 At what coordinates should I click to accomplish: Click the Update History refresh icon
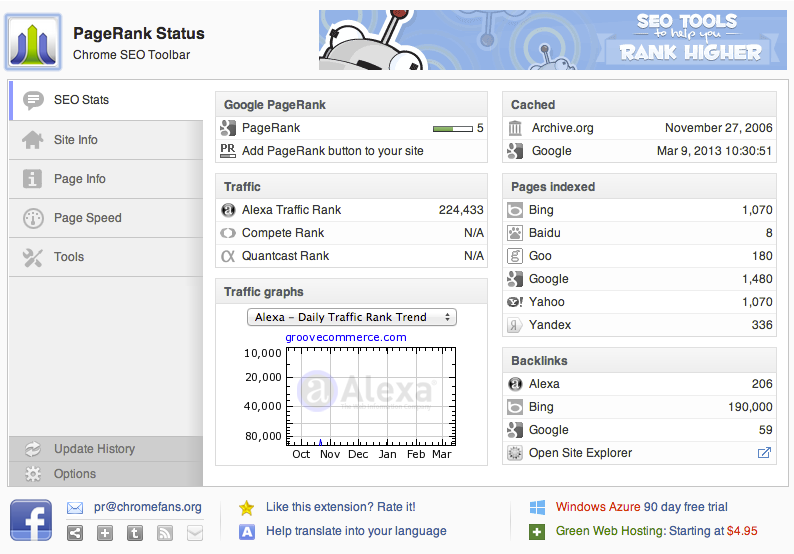32,449
